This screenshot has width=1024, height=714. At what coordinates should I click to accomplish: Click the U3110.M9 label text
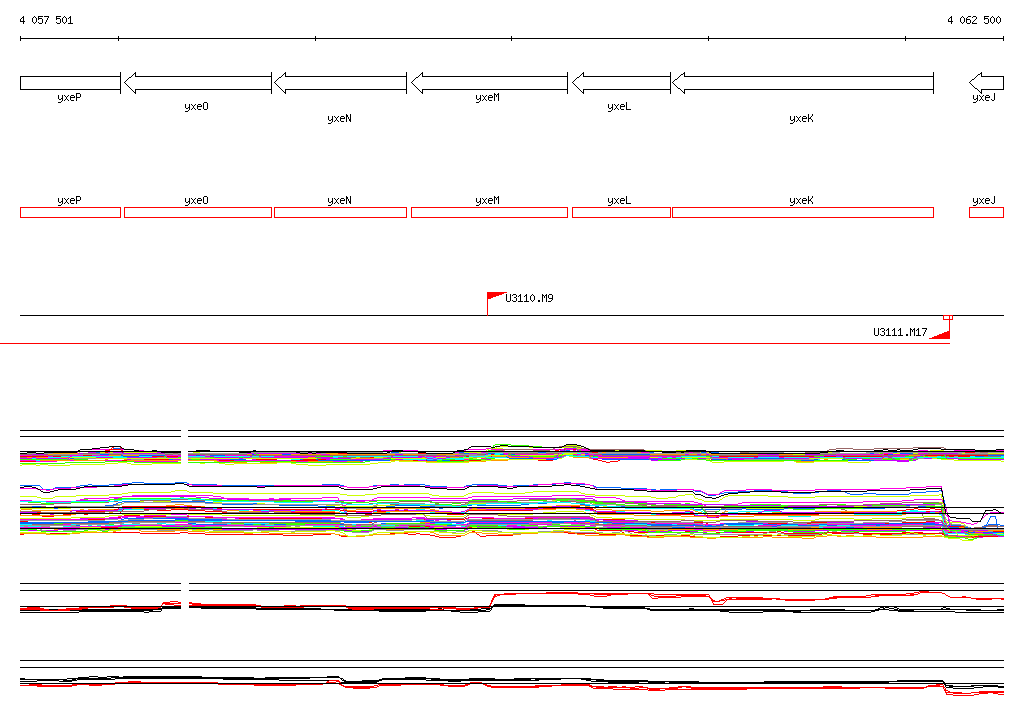[529, 299]
